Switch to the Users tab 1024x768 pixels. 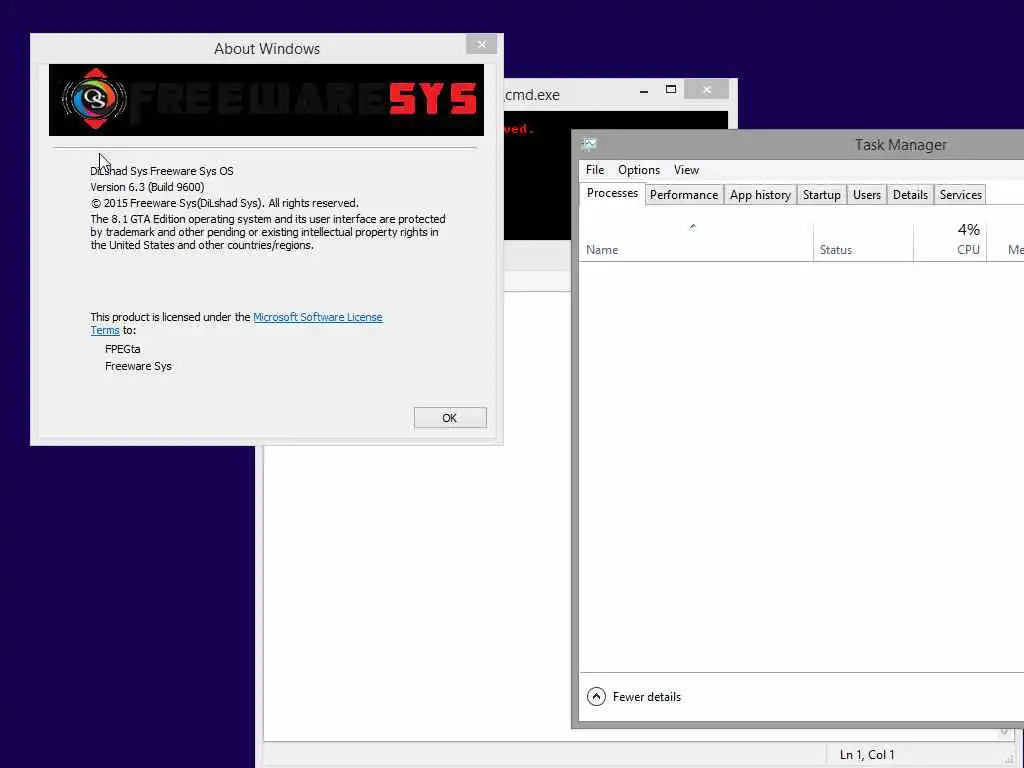[867, 195]
